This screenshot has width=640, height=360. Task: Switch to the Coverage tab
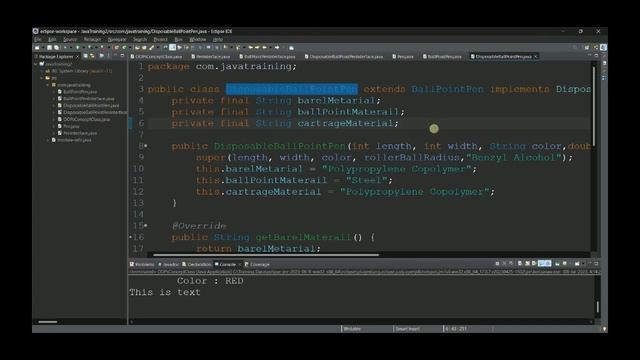click(257, 264)
